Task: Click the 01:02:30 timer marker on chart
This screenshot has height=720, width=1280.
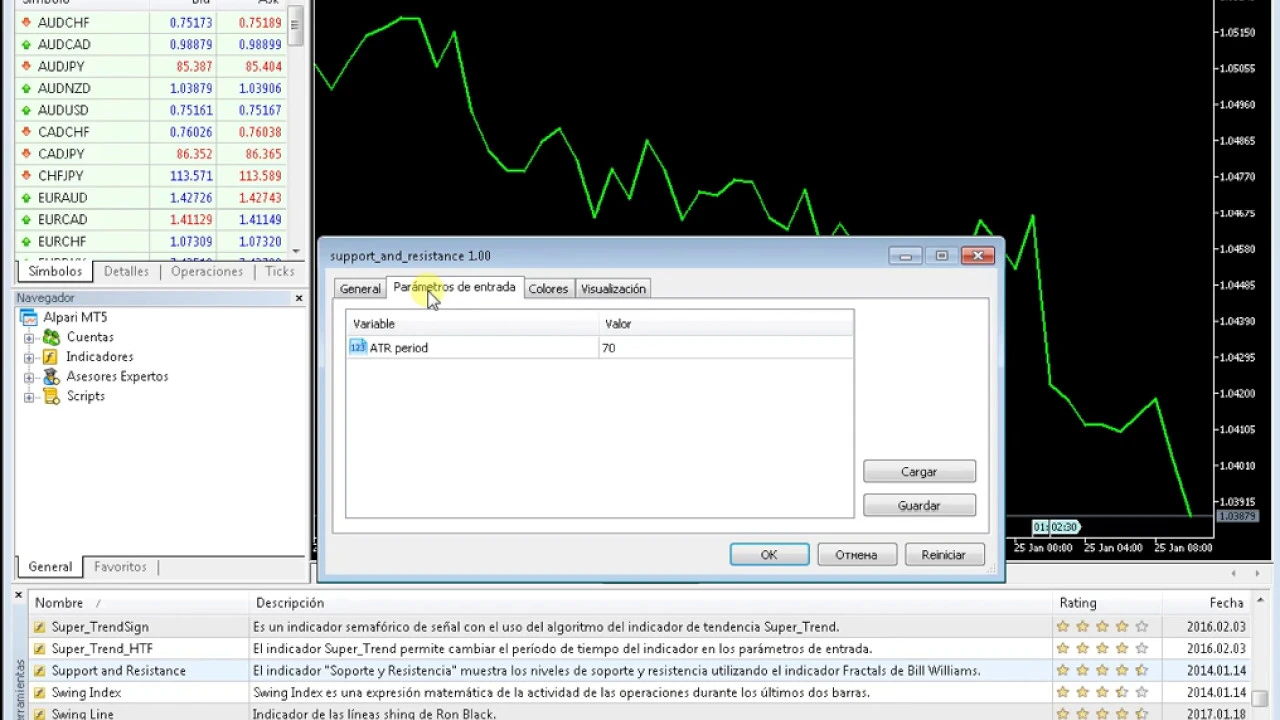Action: point(1056,527)
